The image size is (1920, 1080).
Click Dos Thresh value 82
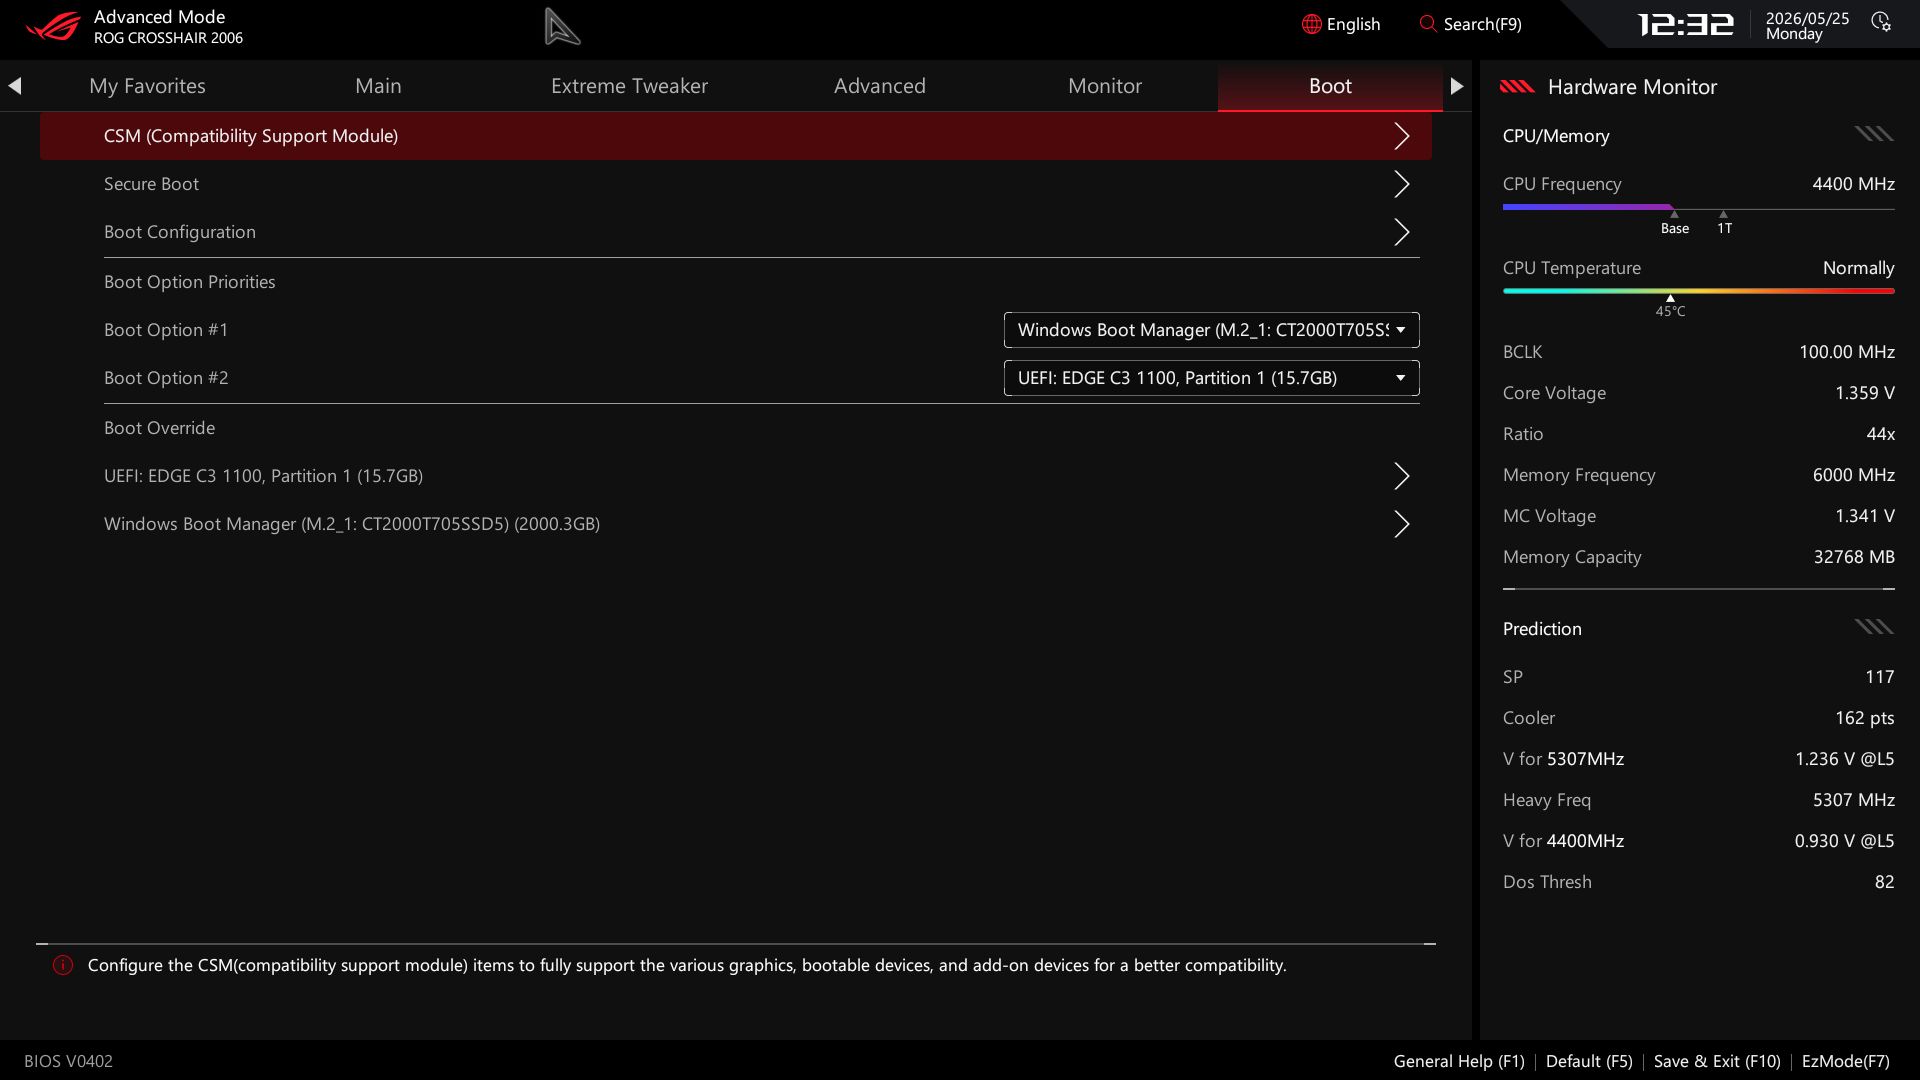coord(1884,882)
